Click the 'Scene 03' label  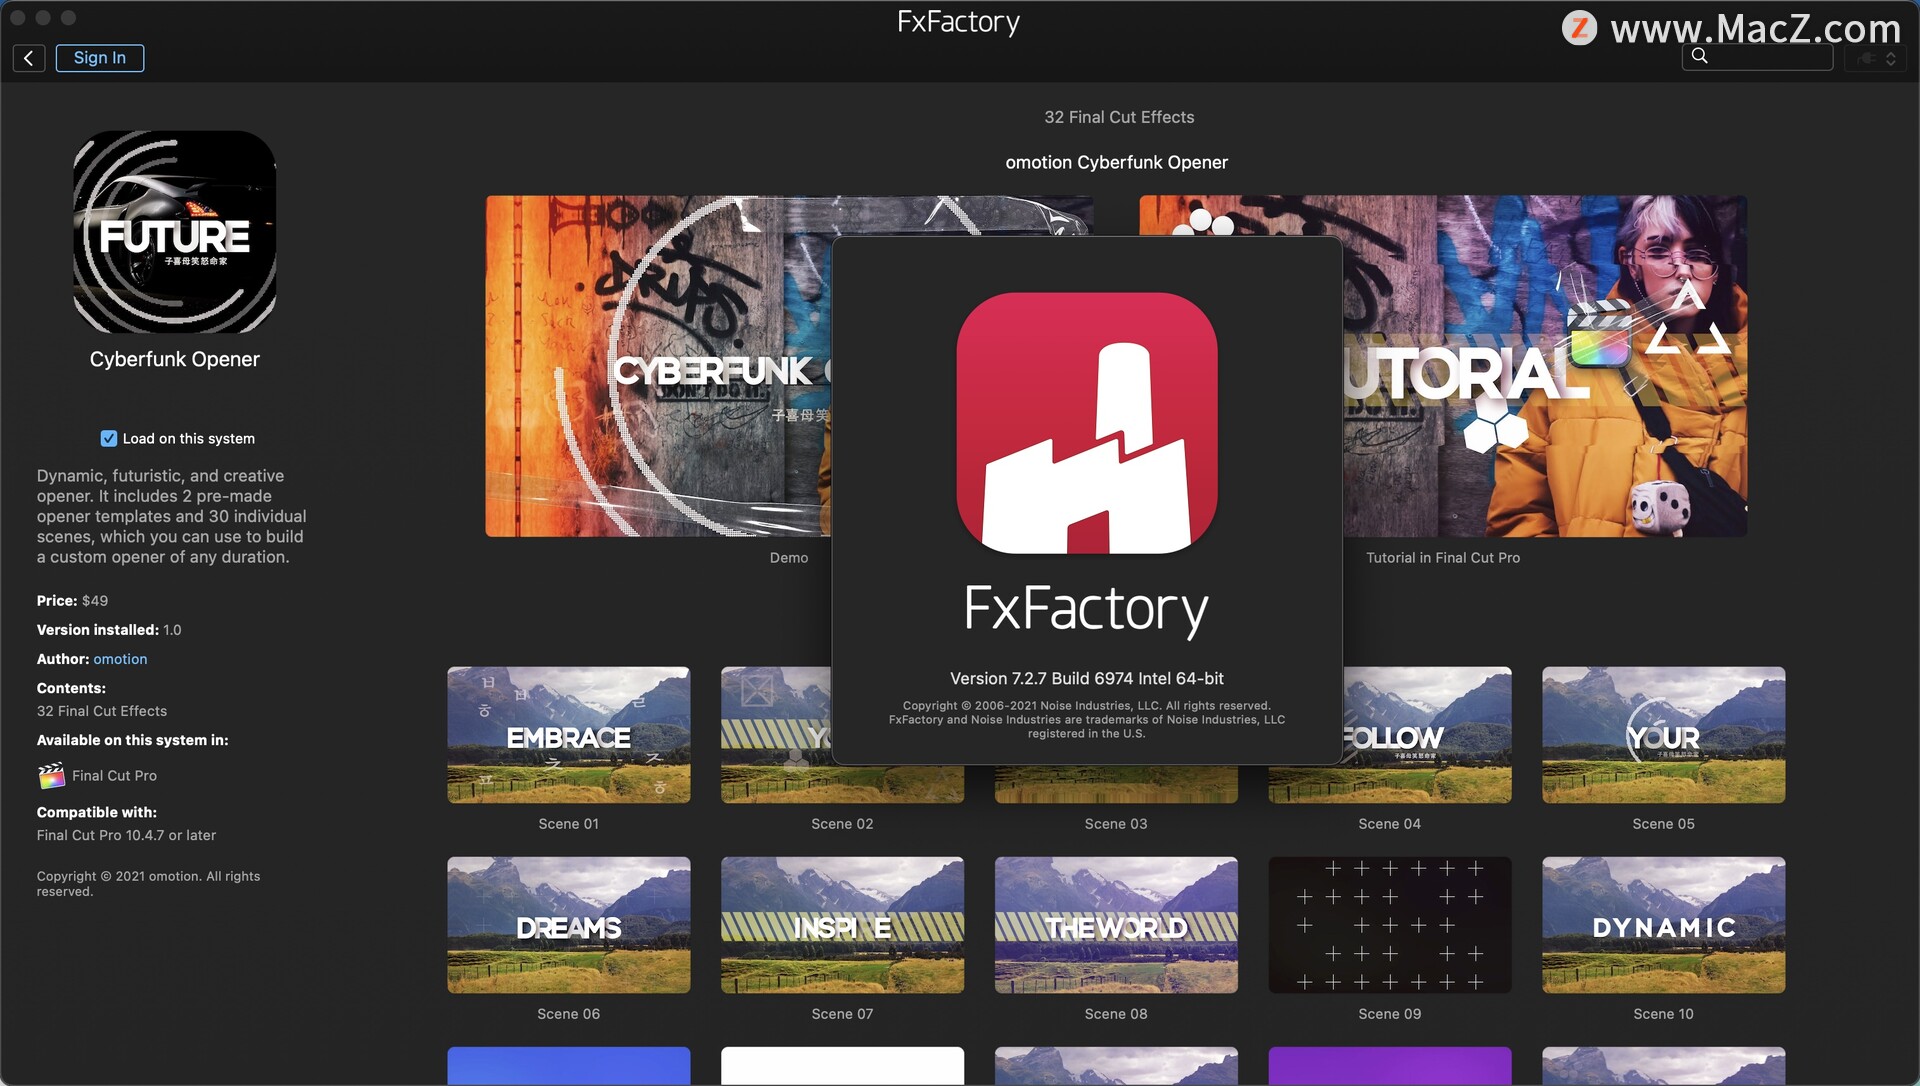1116,824
